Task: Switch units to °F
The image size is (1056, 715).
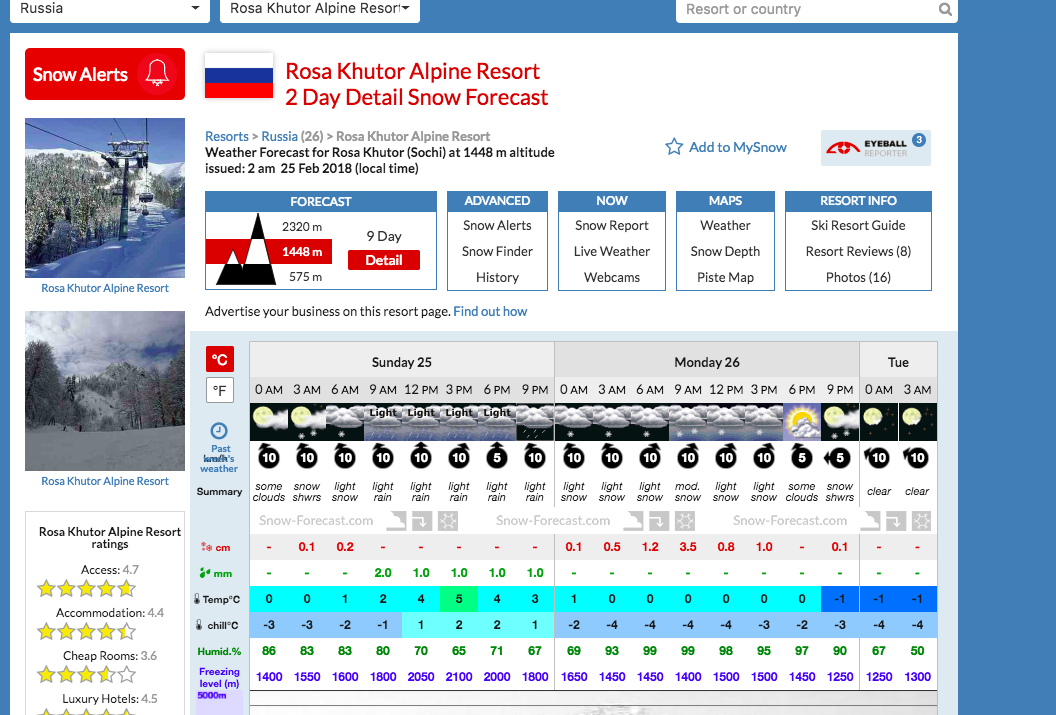Action: click(220, 390)
